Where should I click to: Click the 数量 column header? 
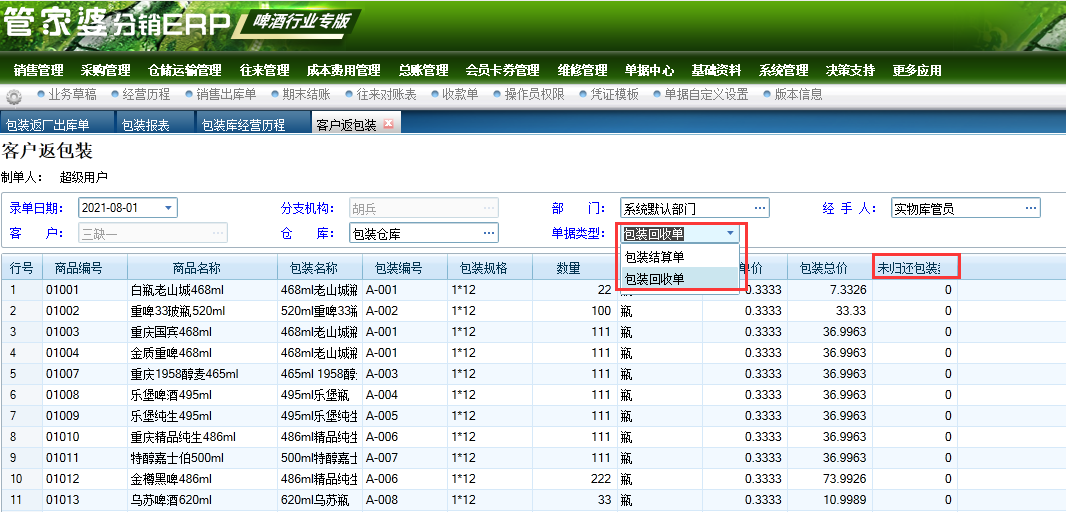[x=574, y=268]
